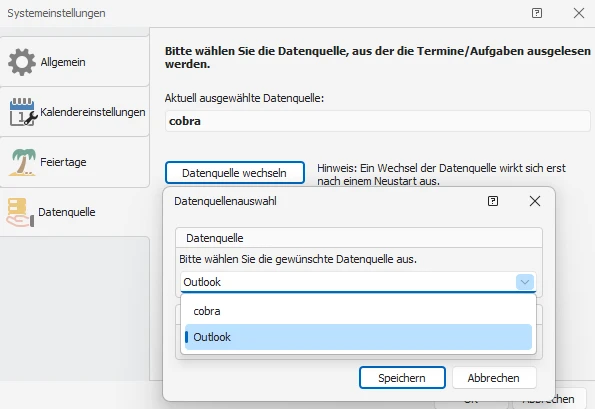This screenshot has height=409, width=595.
Task: Switch to Kalendereinstellungen section
Action: [75, 112]
